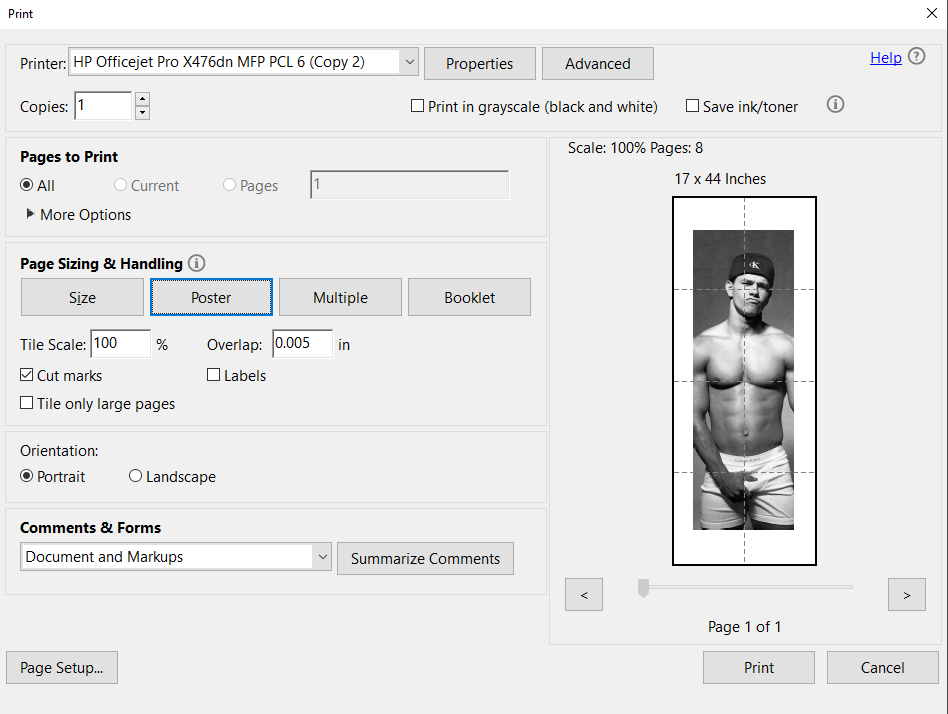Click the Help question mark icon

click(916, 57)
